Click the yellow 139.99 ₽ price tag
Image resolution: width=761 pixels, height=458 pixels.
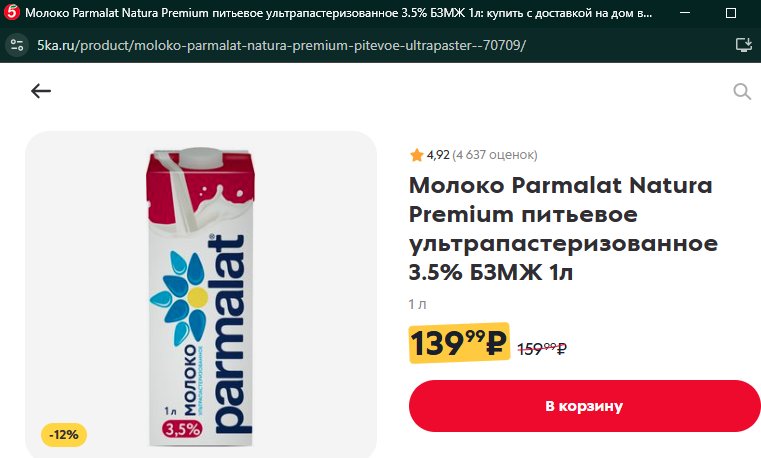(x=459, y=343)
